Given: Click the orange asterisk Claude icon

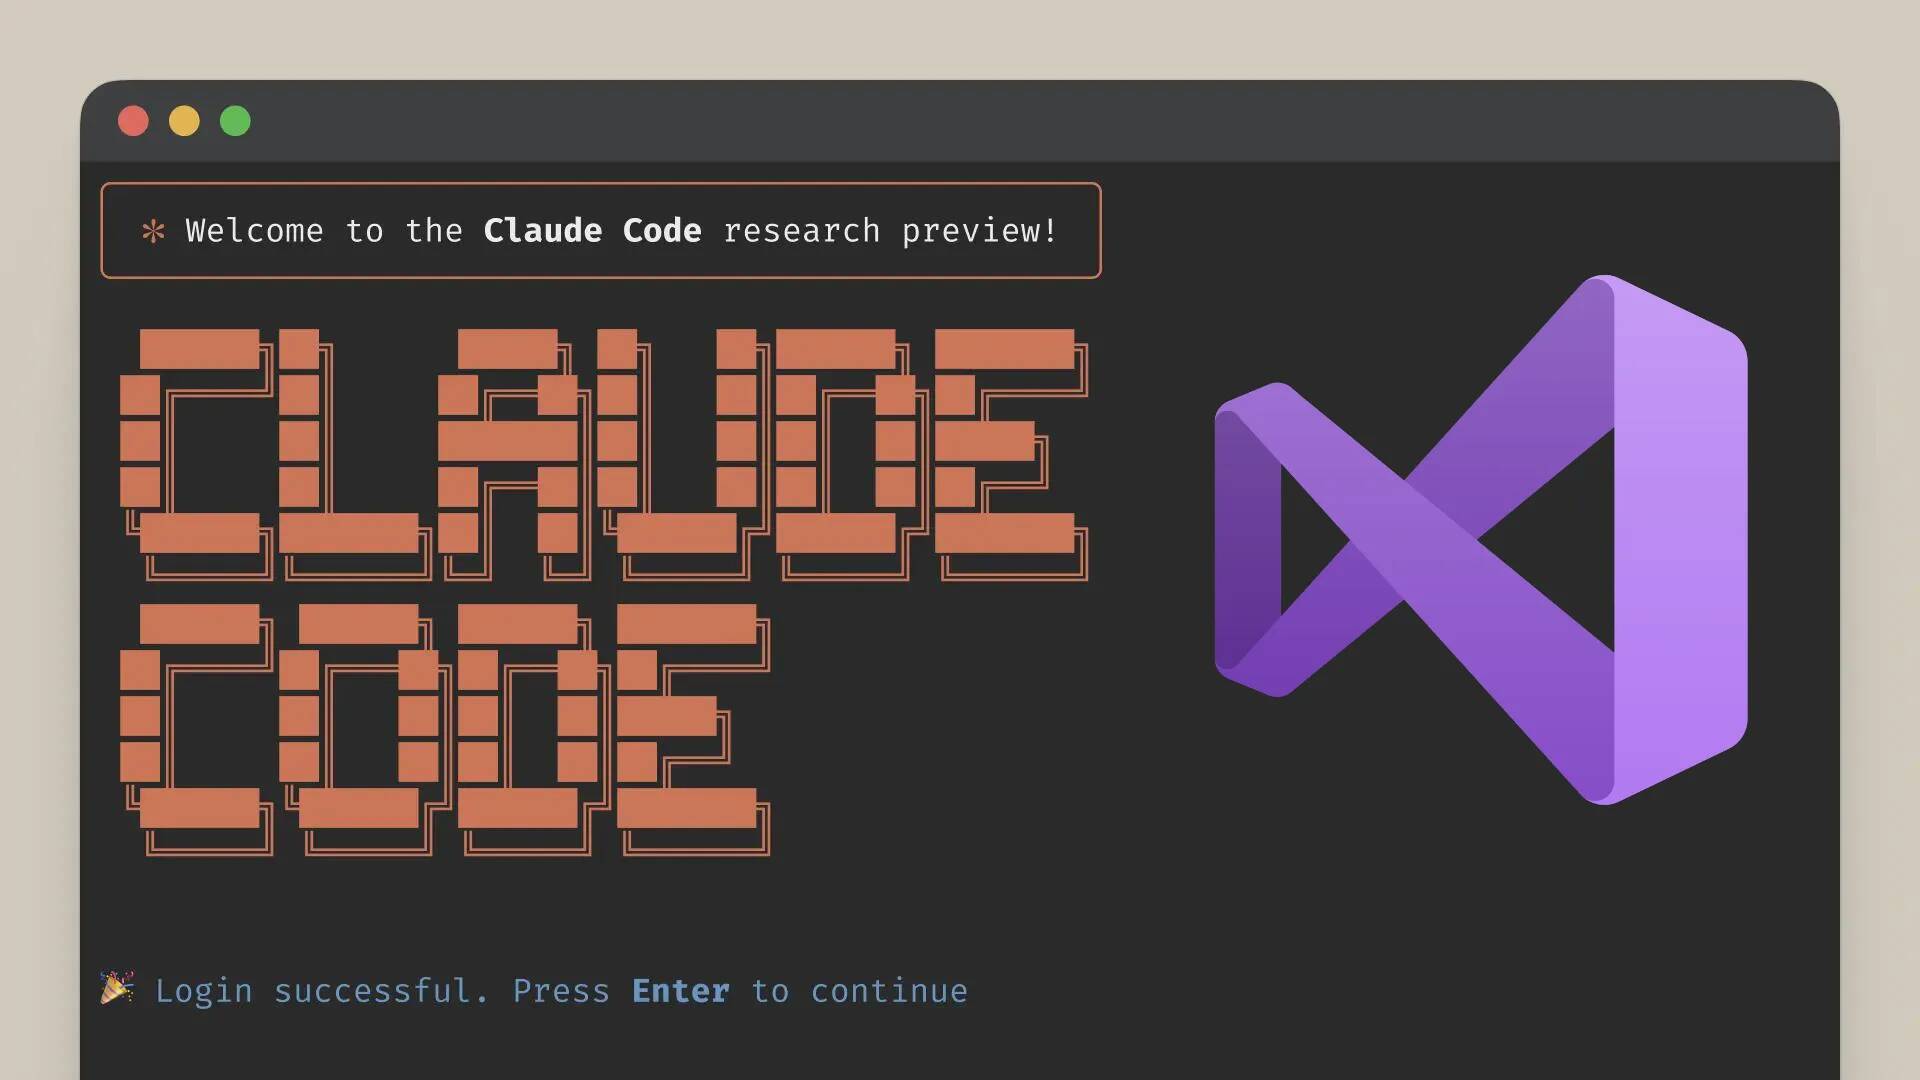Looking at the screenshot, I should (153, 232).
